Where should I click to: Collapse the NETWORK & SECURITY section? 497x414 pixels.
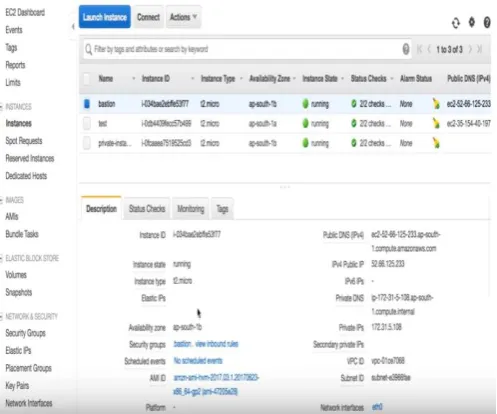[x=1, y=317]
